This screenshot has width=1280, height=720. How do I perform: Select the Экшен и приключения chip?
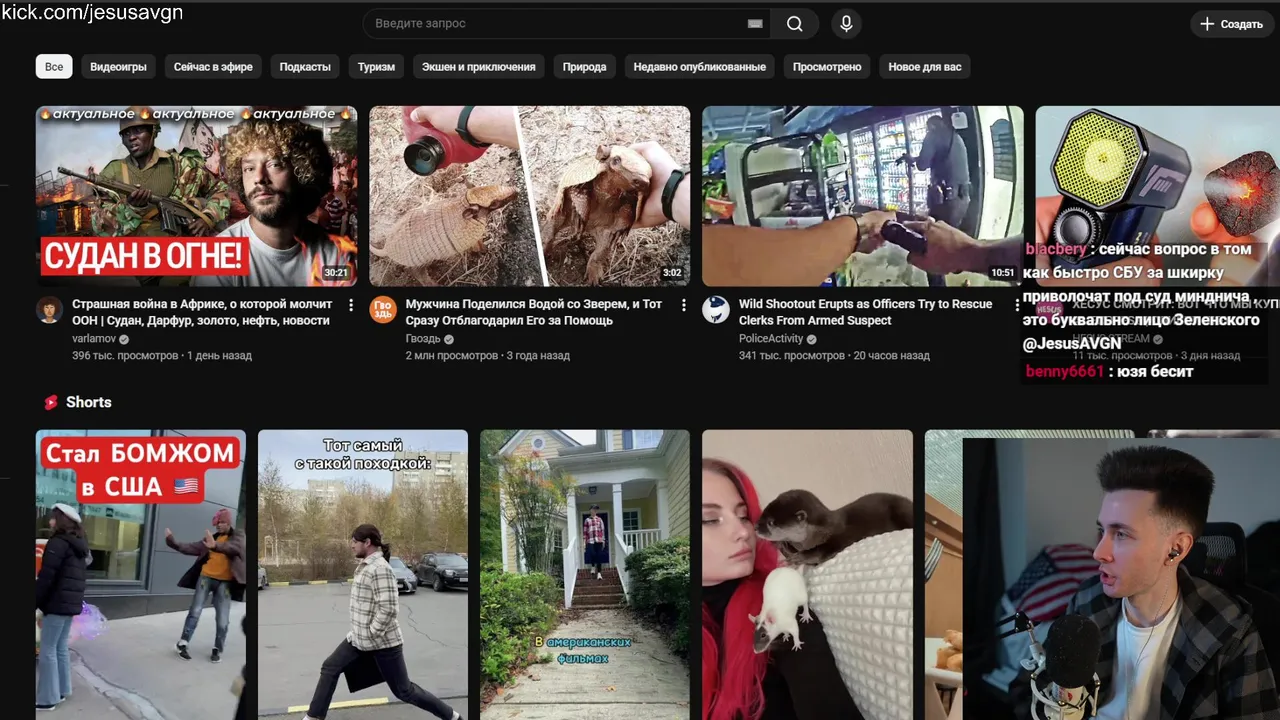[x=478, y=67]
